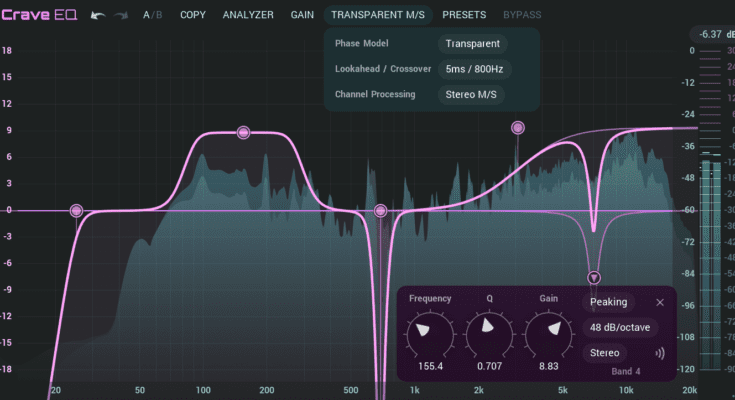Select the low-cut band node near 25 Hz
Viewport: 735px width, 400px height.
point(76,210)
